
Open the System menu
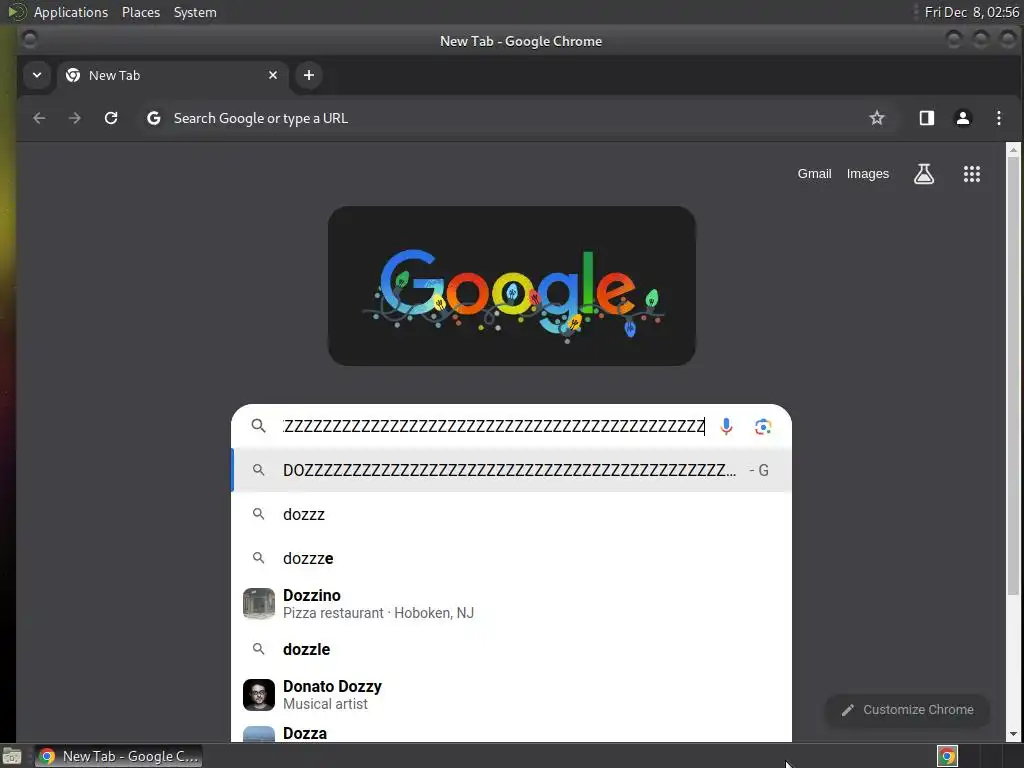click(x=195, y=12)
